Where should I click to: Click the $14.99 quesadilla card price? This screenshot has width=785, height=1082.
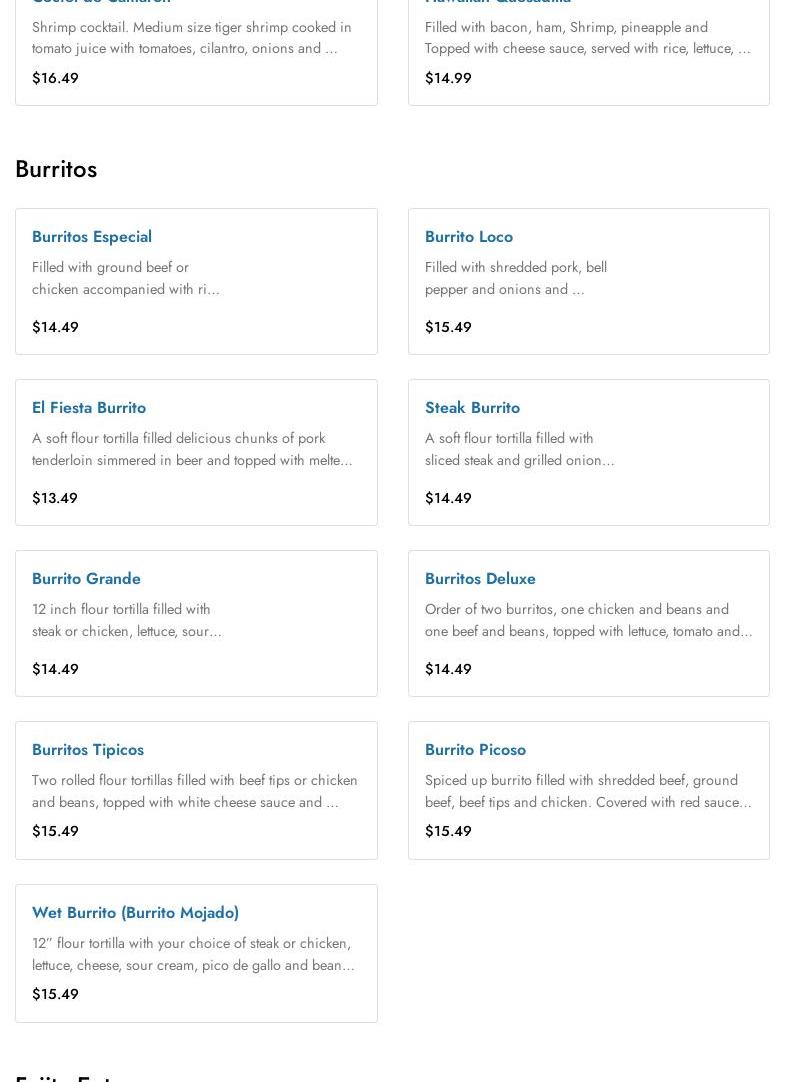tap(448, 78)
